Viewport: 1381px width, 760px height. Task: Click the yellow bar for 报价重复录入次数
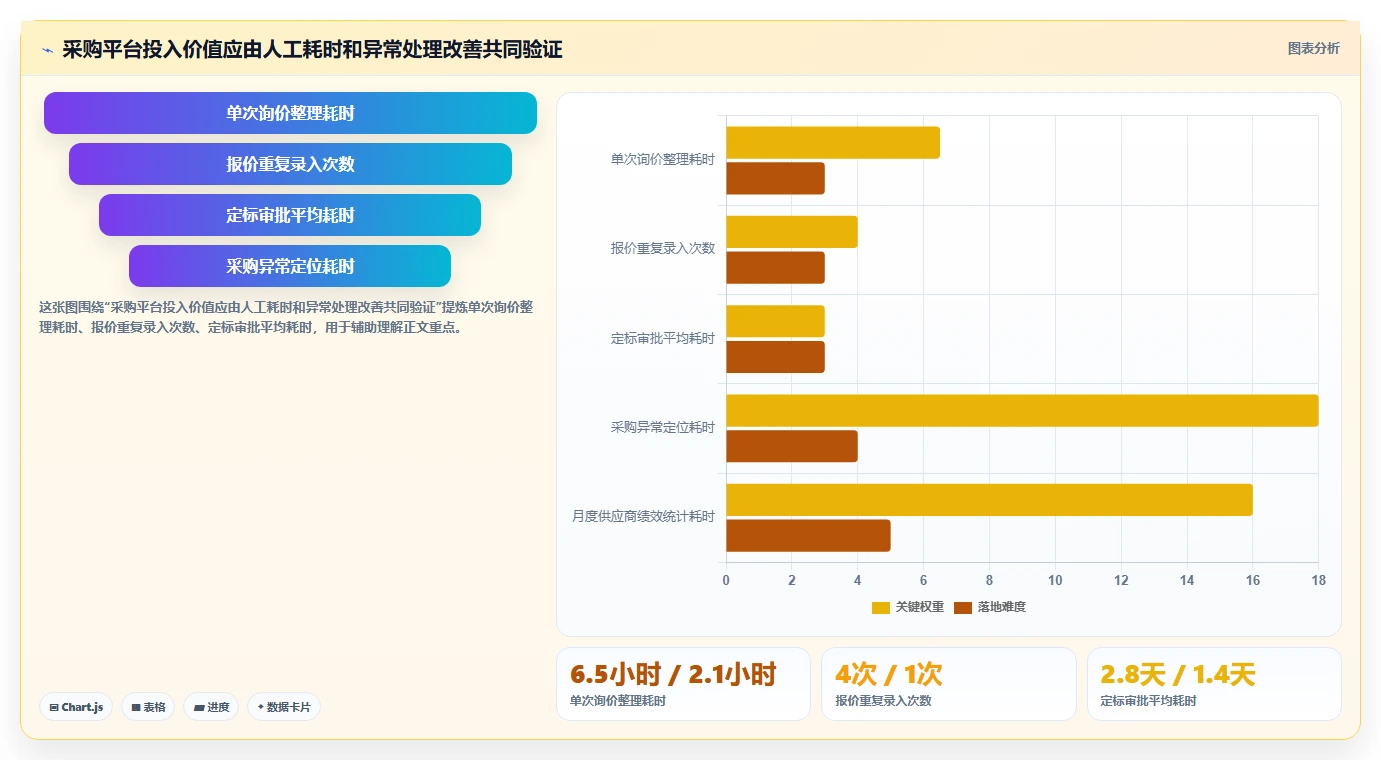[x=792, y=232]
